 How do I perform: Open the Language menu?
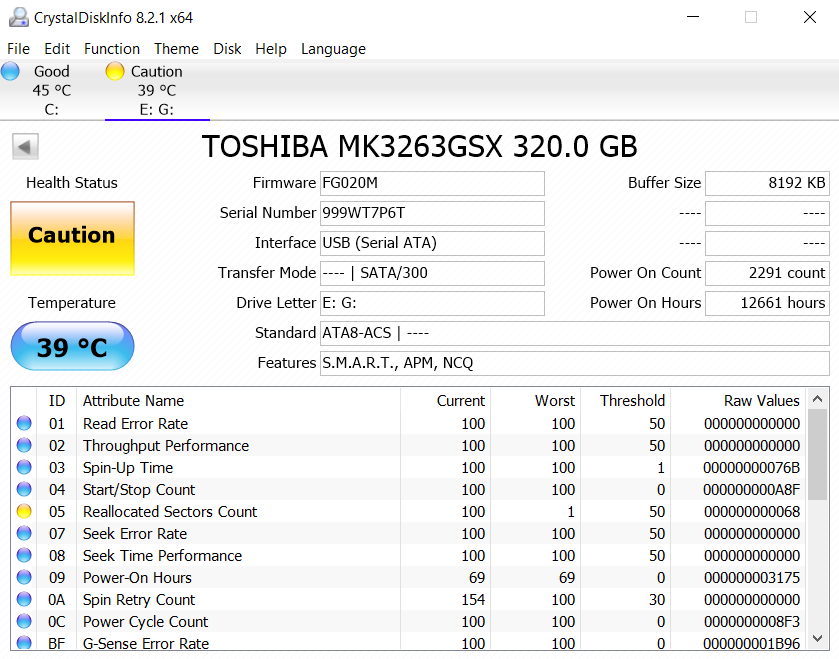click(x=333, y=49)
